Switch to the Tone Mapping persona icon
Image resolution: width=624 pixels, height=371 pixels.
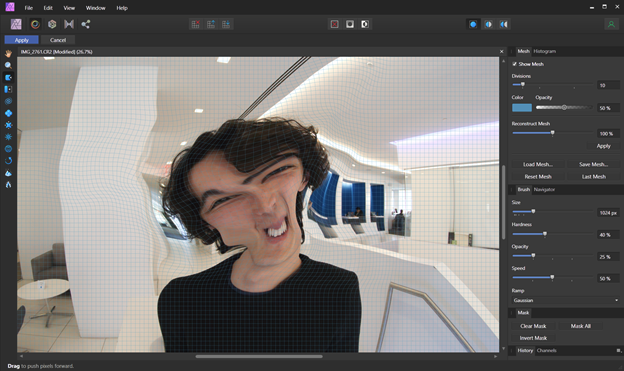click(x=69, y=24)
